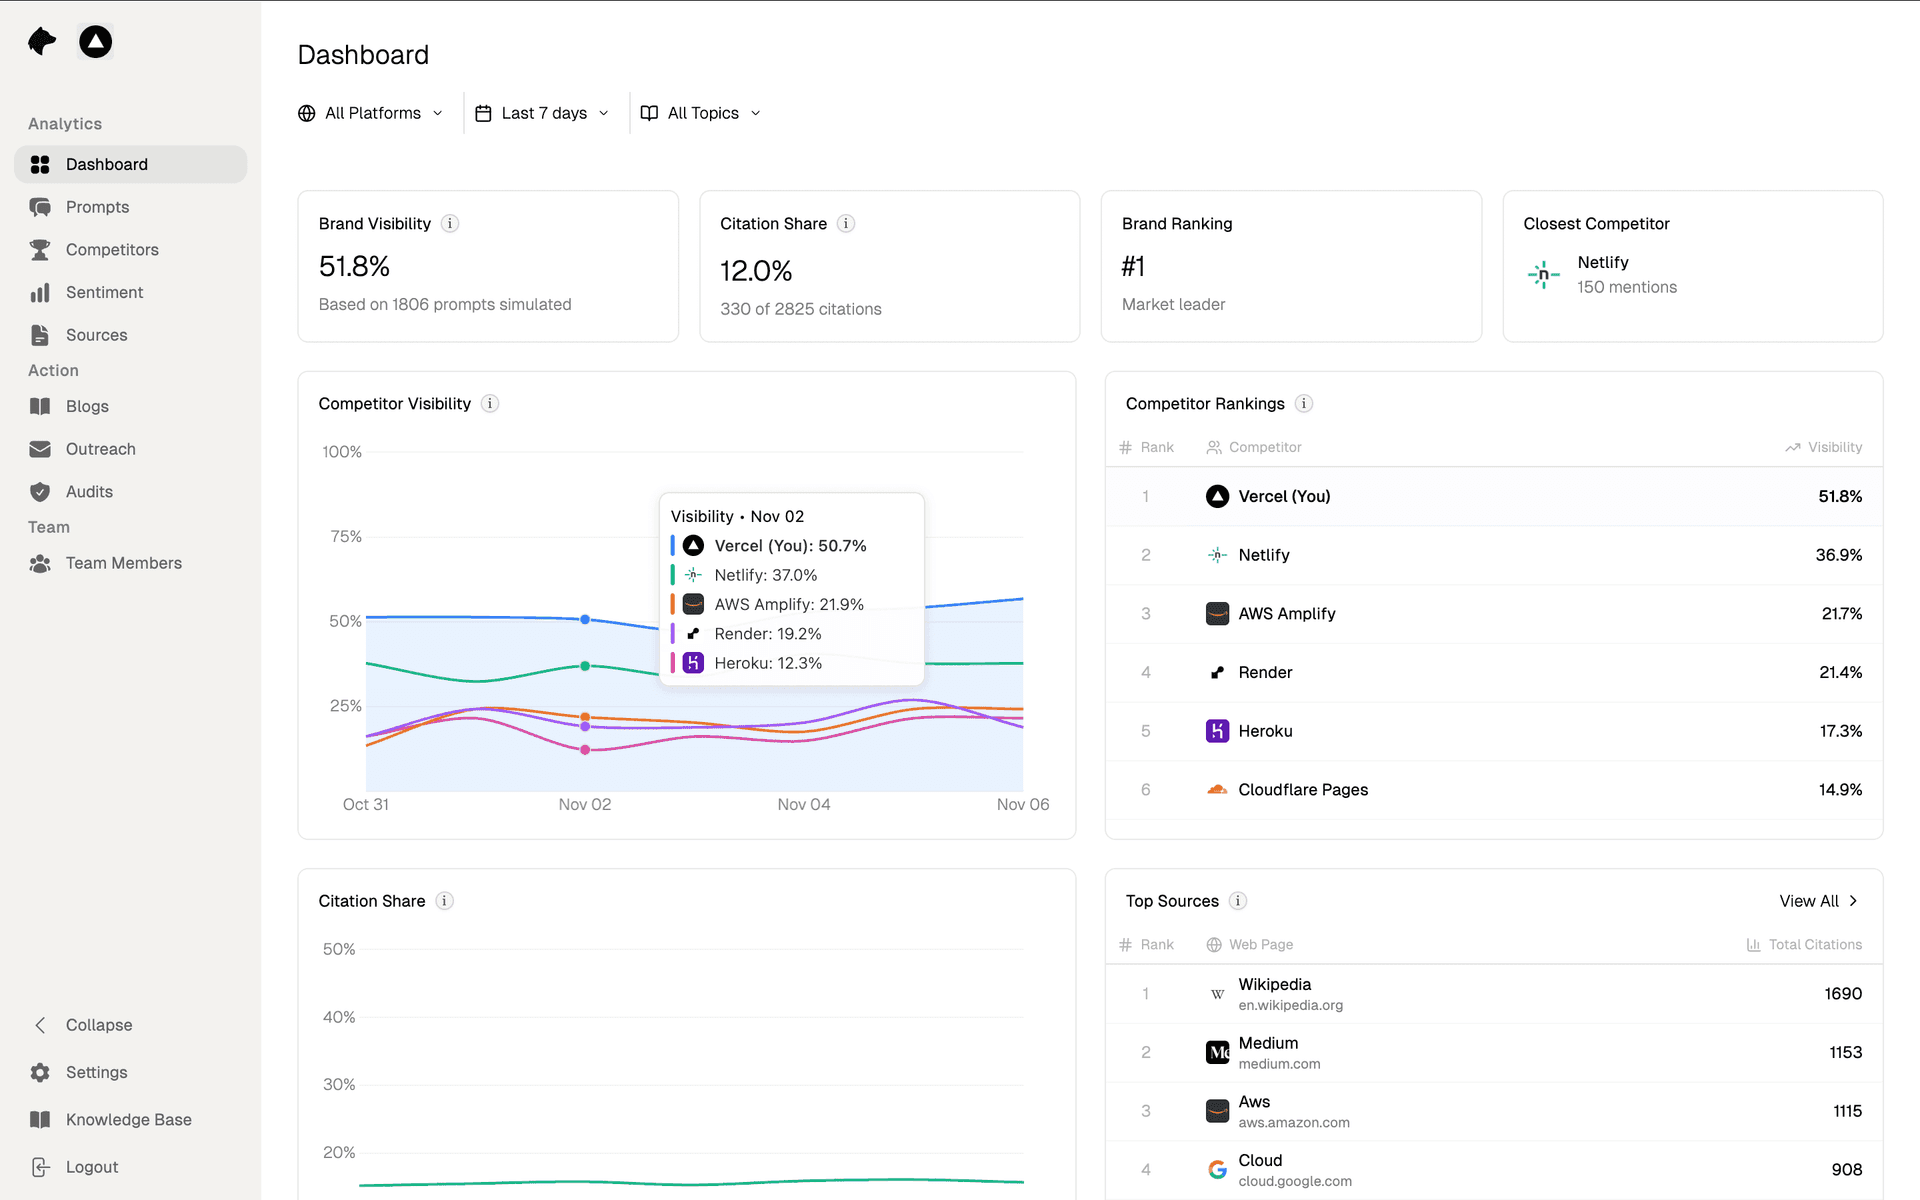
Task: Open the All Topics dropdown
Action: coord(701,113)
